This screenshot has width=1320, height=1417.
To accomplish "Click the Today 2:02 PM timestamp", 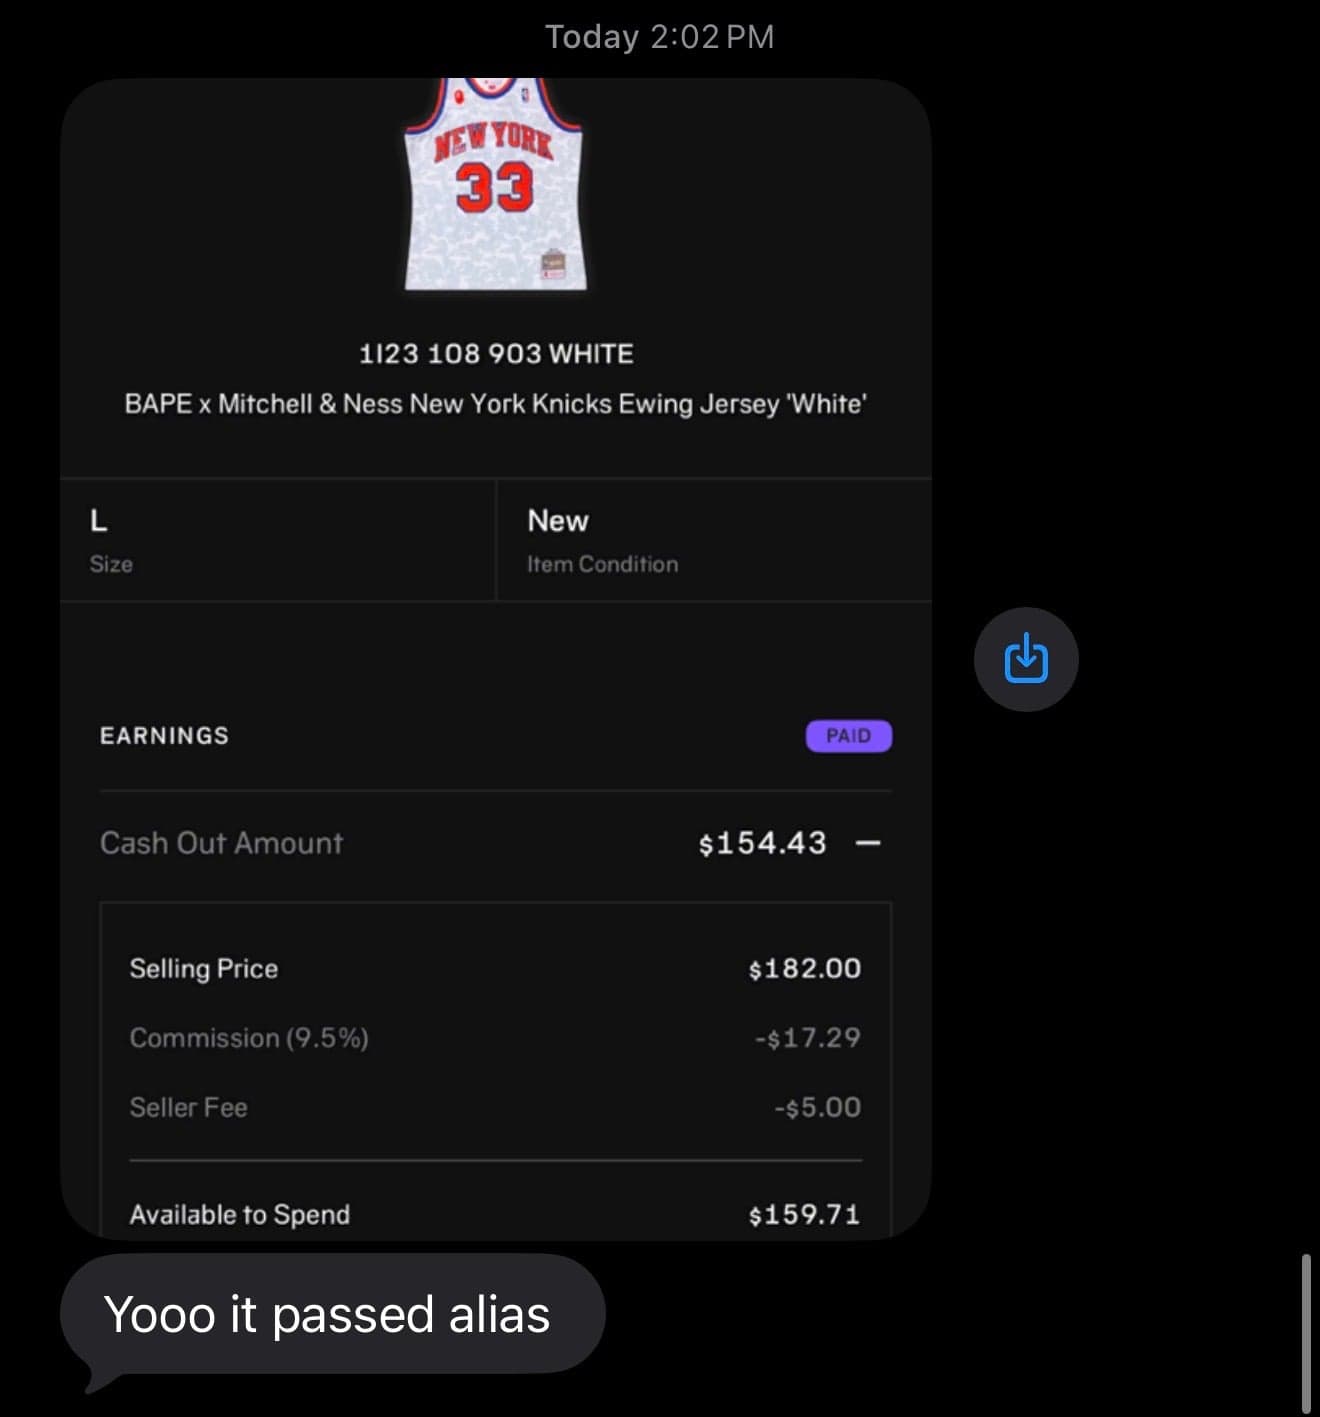I will click(x=659, y=37).
